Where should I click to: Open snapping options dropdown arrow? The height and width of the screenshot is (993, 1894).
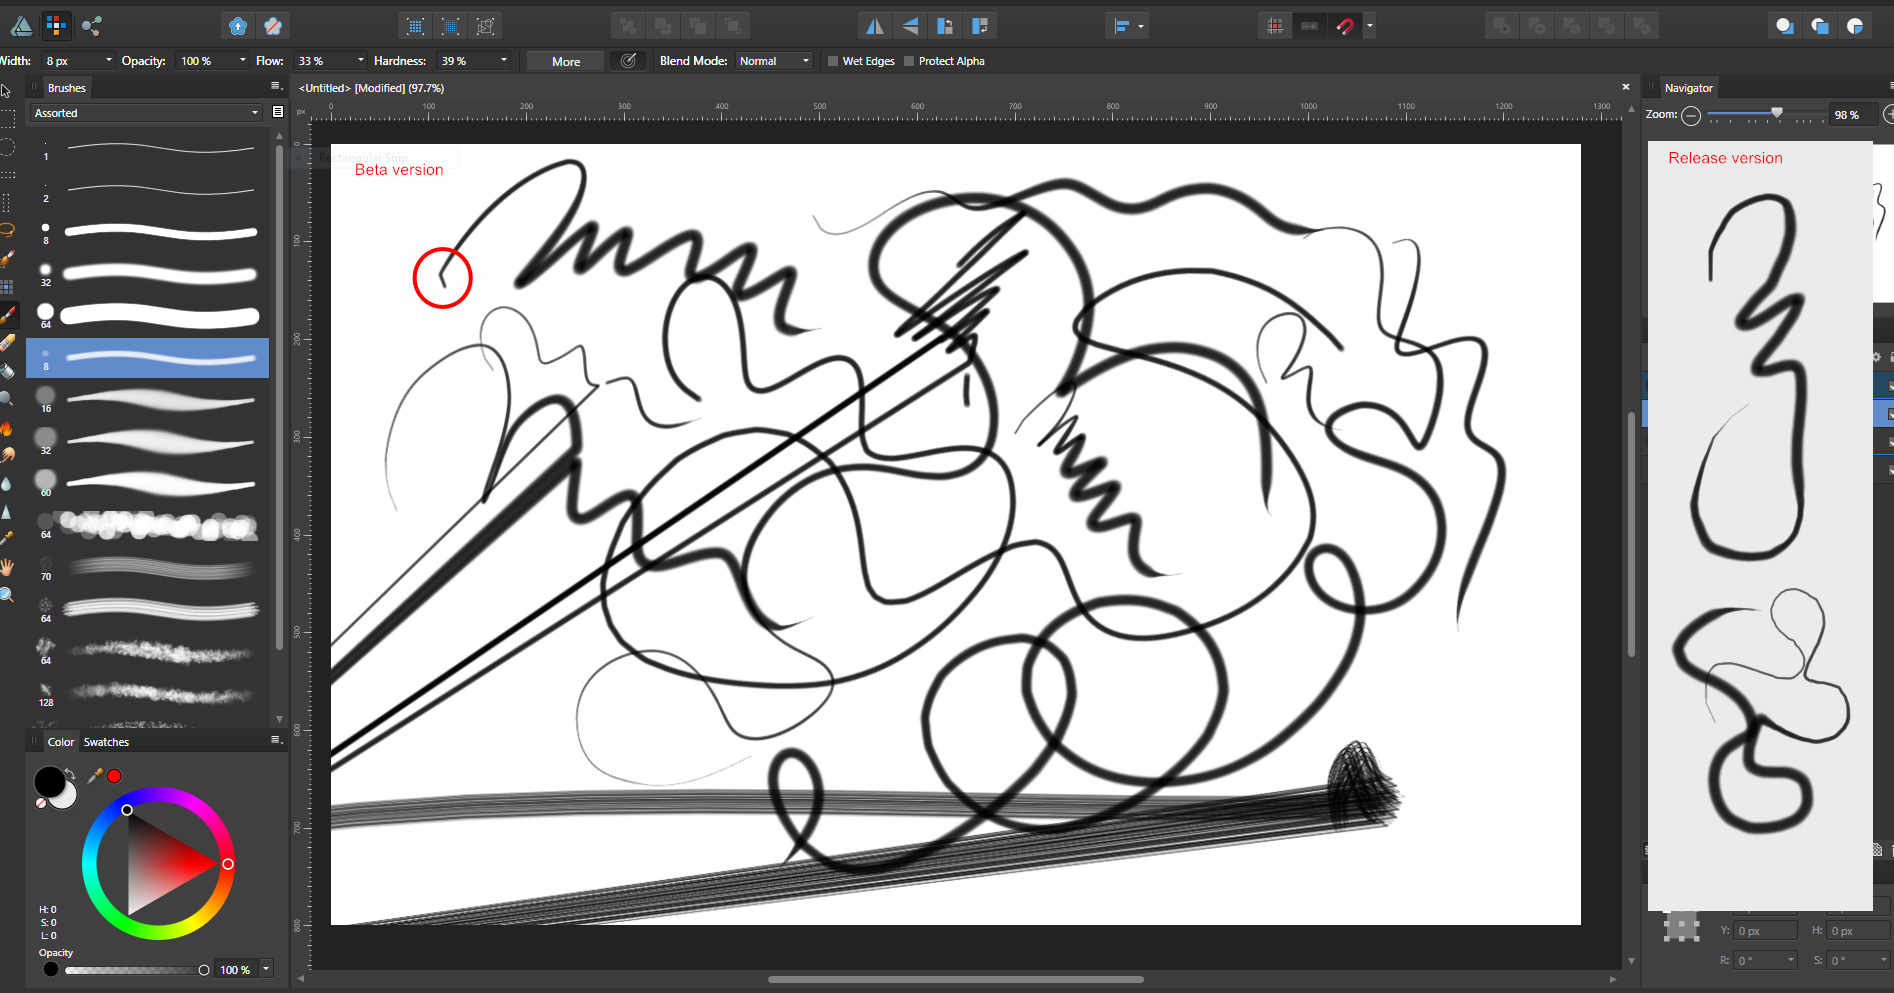(x=1369, y=26)
